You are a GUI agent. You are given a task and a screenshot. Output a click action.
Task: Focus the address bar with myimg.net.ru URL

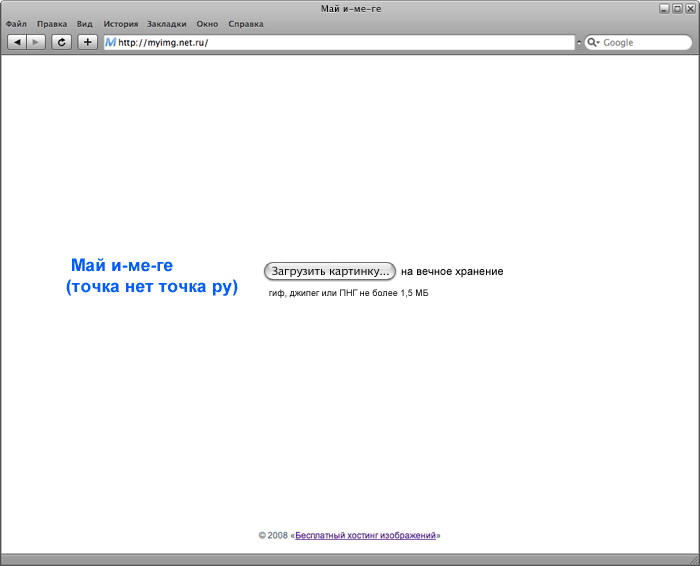coord(340,43)
